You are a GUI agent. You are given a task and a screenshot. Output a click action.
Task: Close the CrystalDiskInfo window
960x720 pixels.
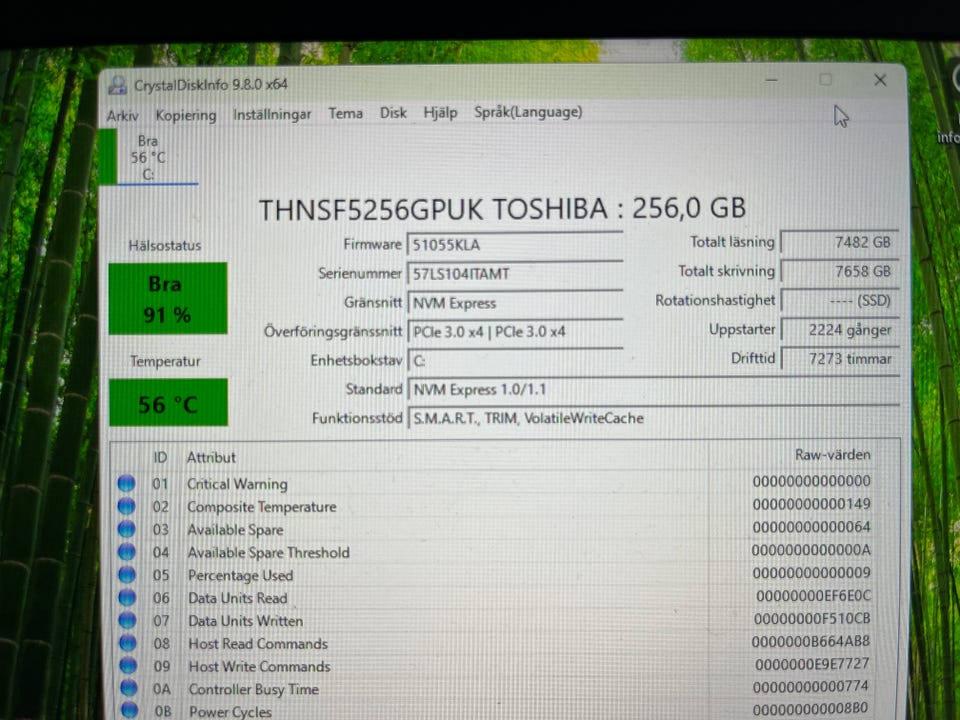coord(880,80)
